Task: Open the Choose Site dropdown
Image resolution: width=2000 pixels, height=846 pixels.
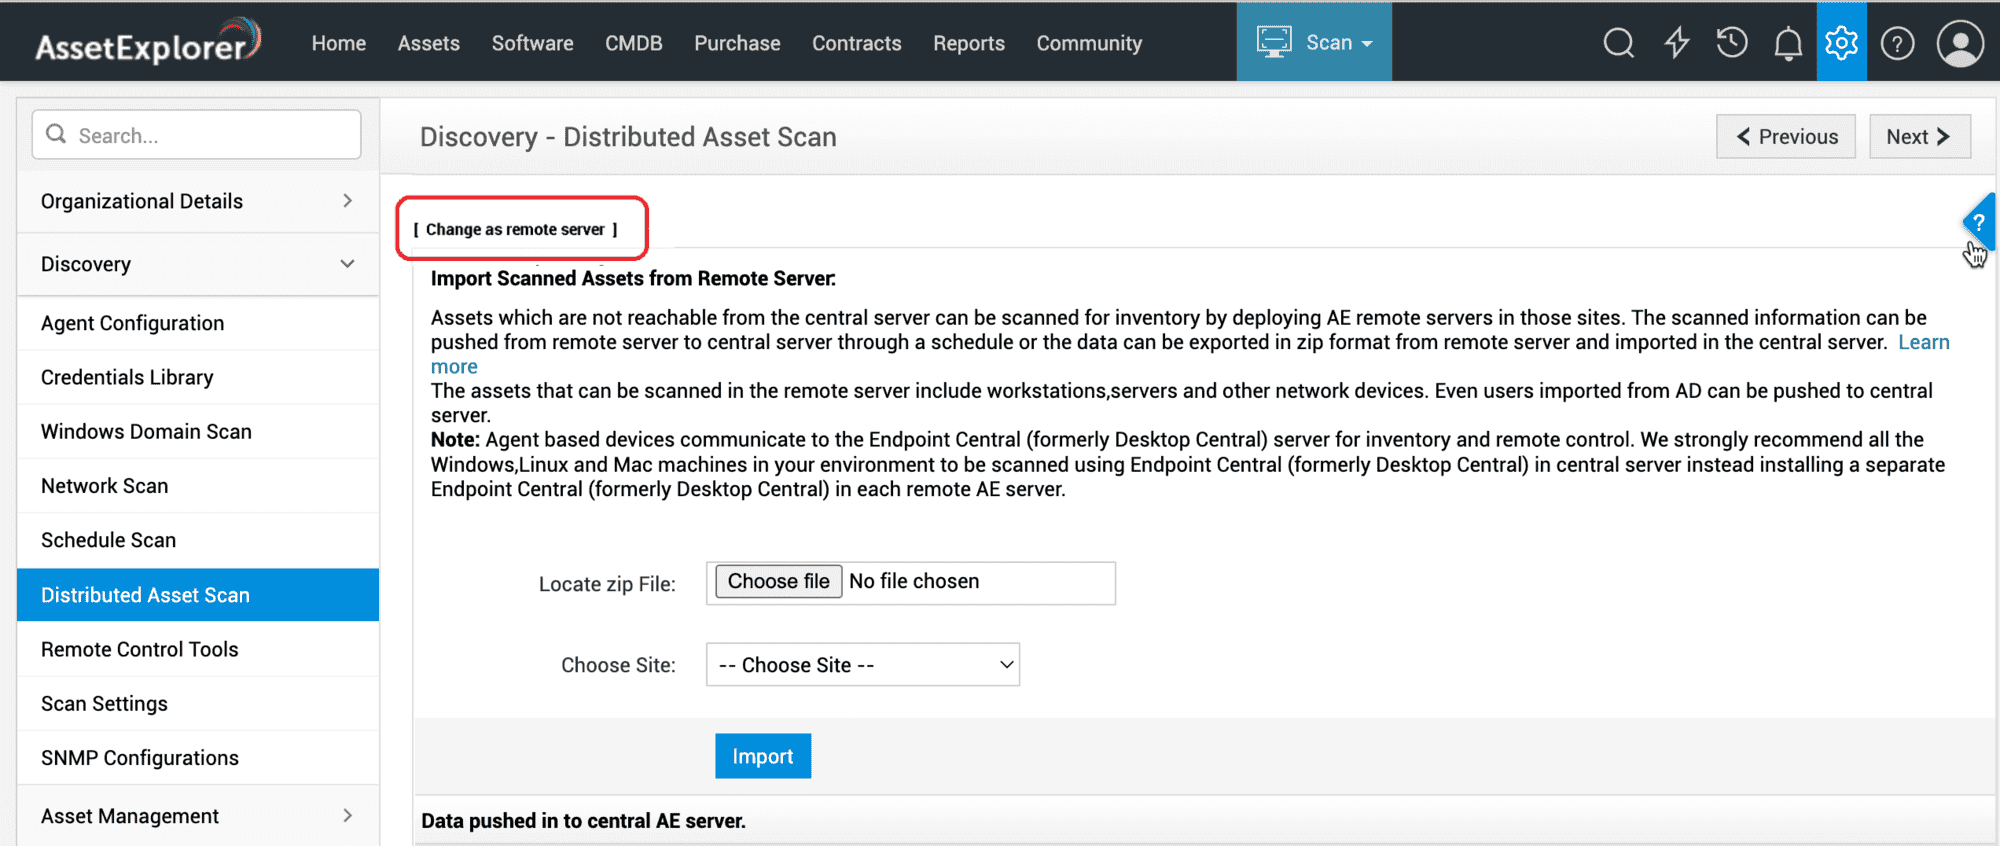Action: pos(863,665)
